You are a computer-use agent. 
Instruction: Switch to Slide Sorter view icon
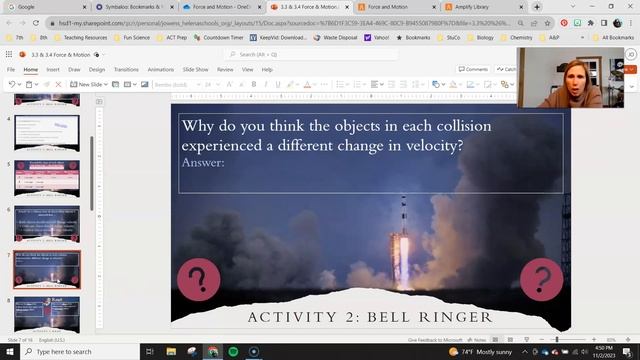(x=510, y=340)
